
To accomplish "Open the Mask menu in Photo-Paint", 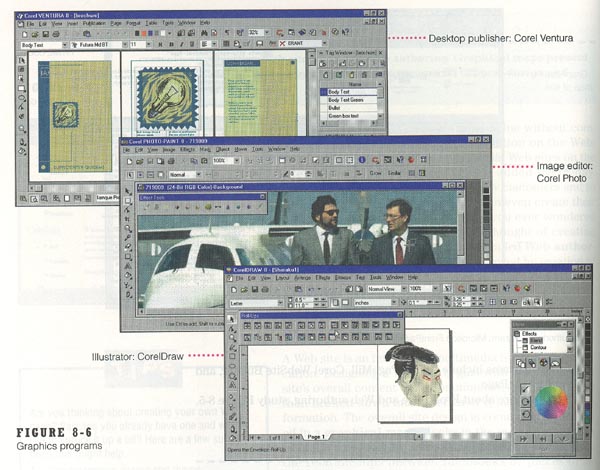I will click(205, 149).
